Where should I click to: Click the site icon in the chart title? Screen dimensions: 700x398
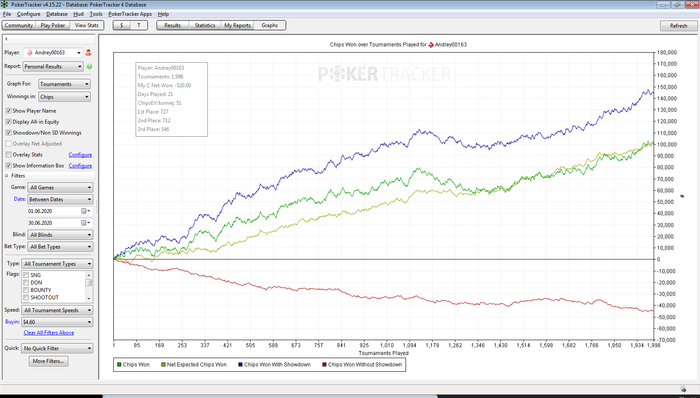click(431, 45)
